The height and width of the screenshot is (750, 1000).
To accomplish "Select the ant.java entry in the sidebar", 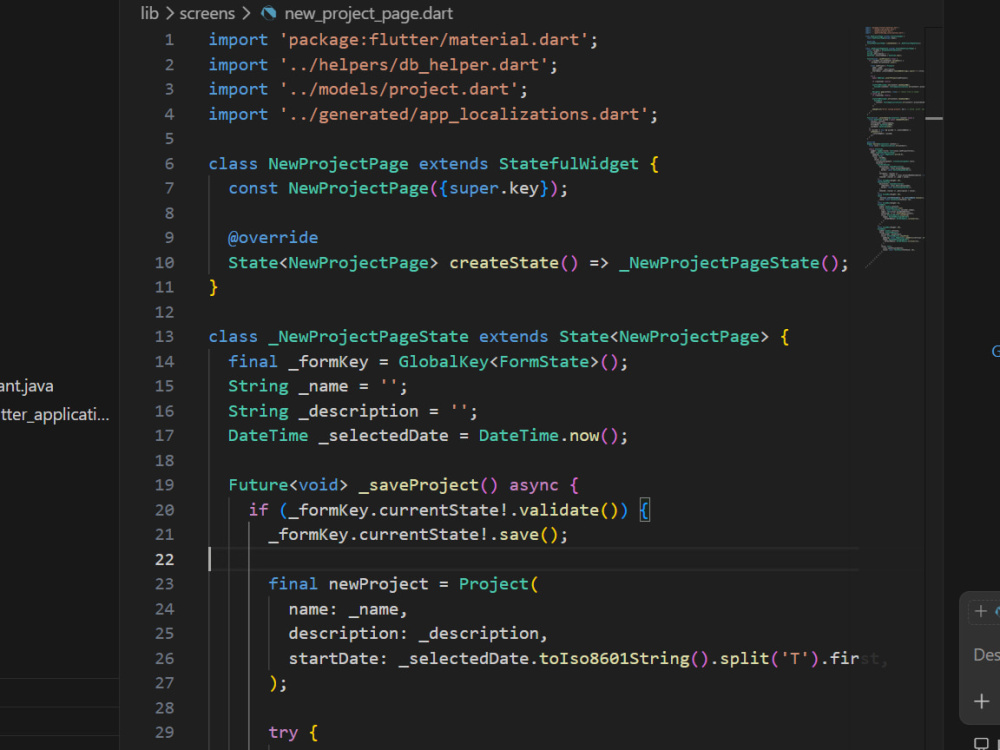I will point(27,386).
